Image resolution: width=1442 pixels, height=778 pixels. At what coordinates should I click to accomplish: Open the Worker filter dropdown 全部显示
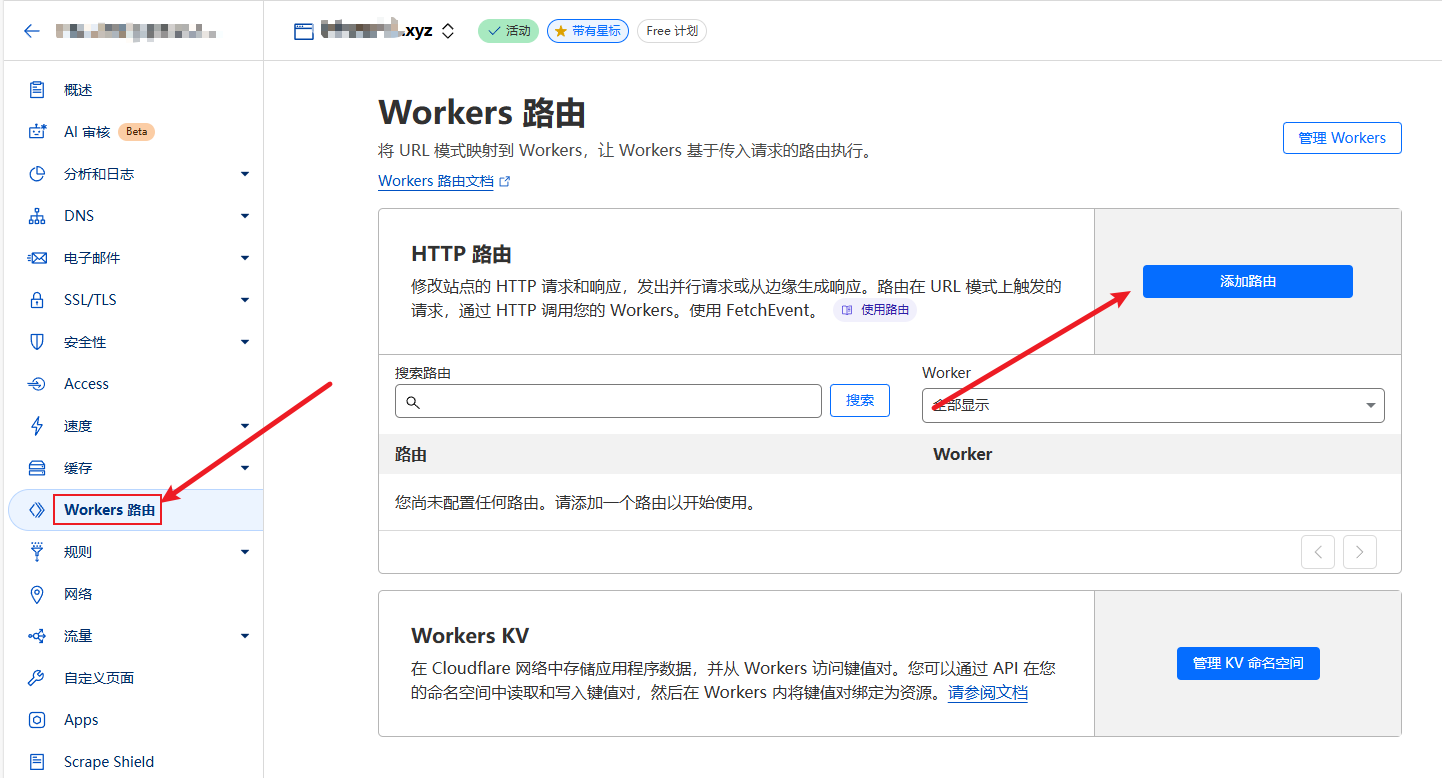[x=1152, y=405]
